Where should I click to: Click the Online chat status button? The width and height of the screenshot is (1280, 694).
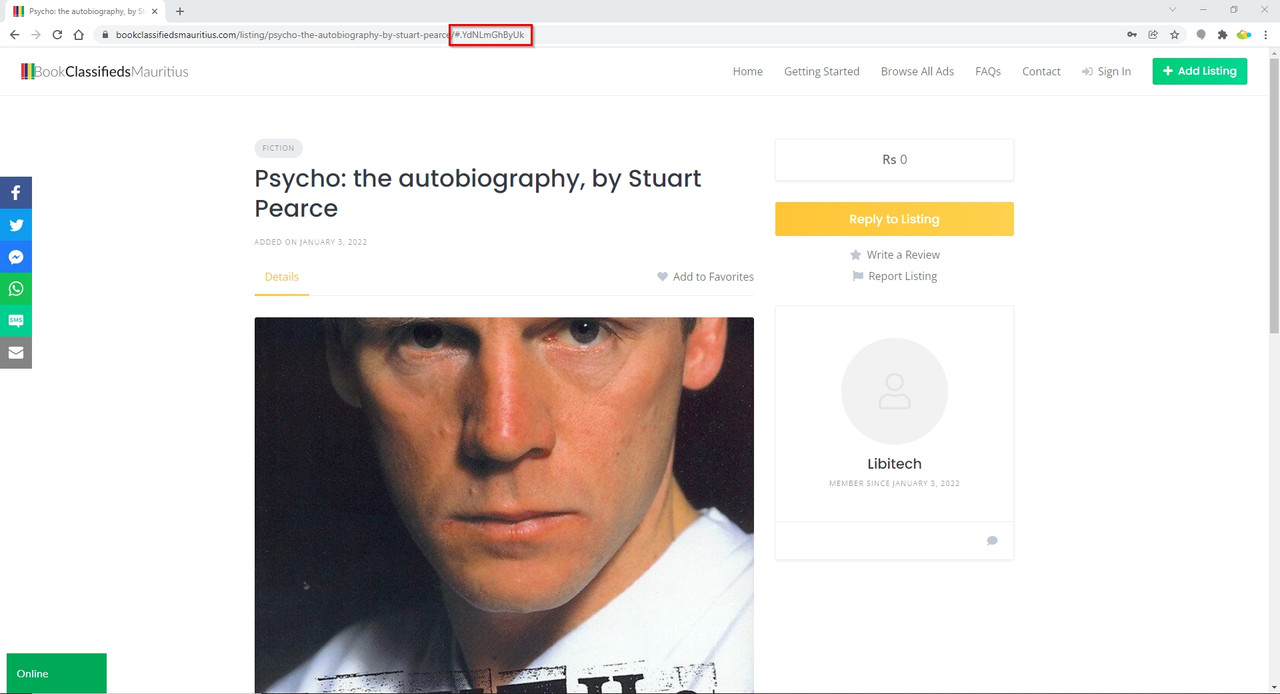coord(56,673)
